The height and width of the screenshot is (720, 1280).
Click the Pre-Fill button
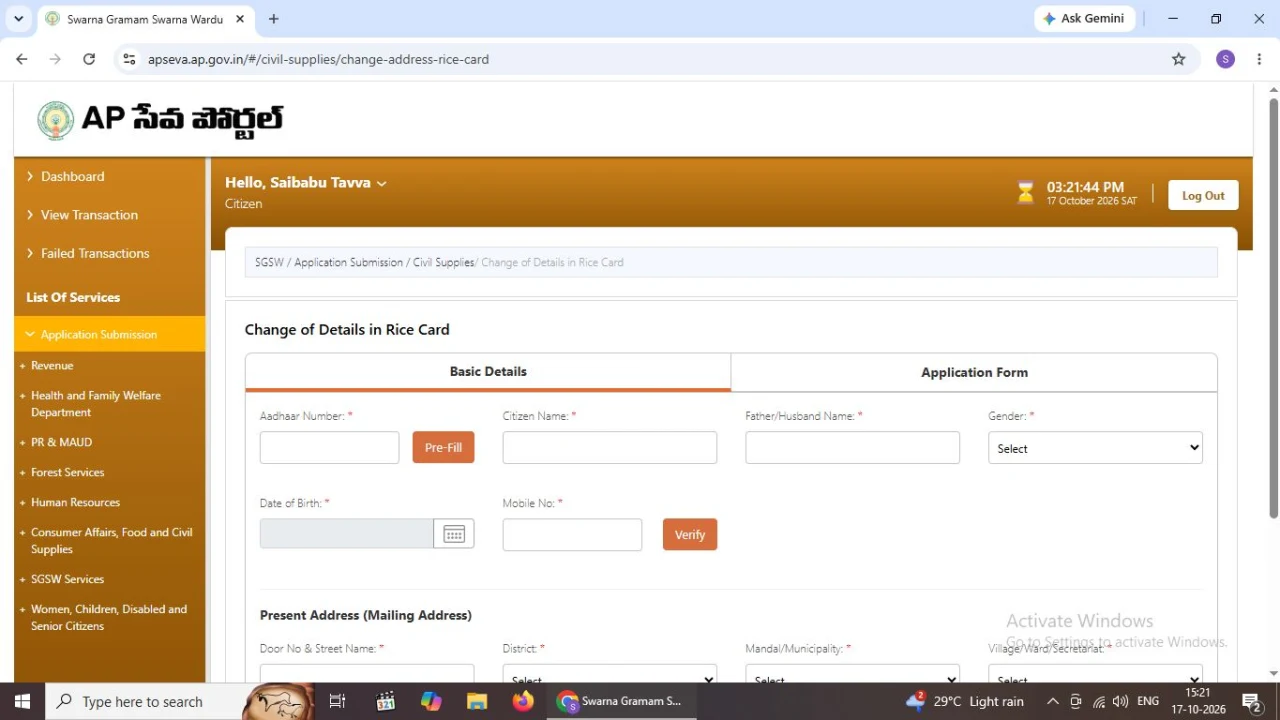coord(443,447)
